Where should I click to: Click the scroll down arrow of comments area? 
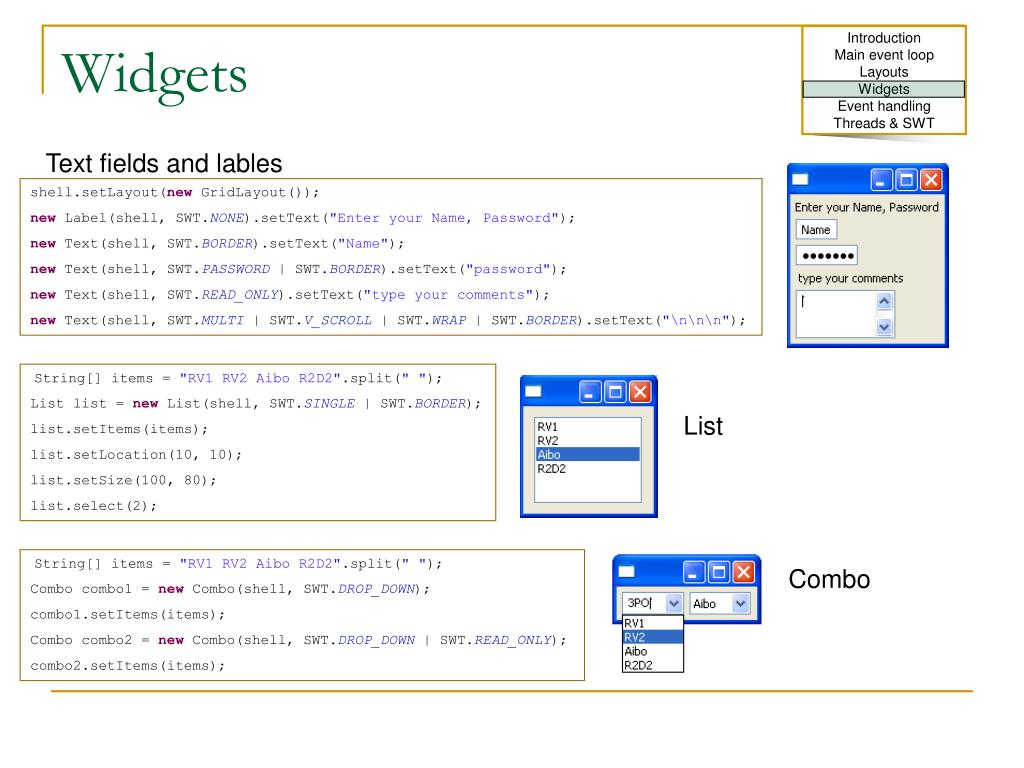(884, 327)
